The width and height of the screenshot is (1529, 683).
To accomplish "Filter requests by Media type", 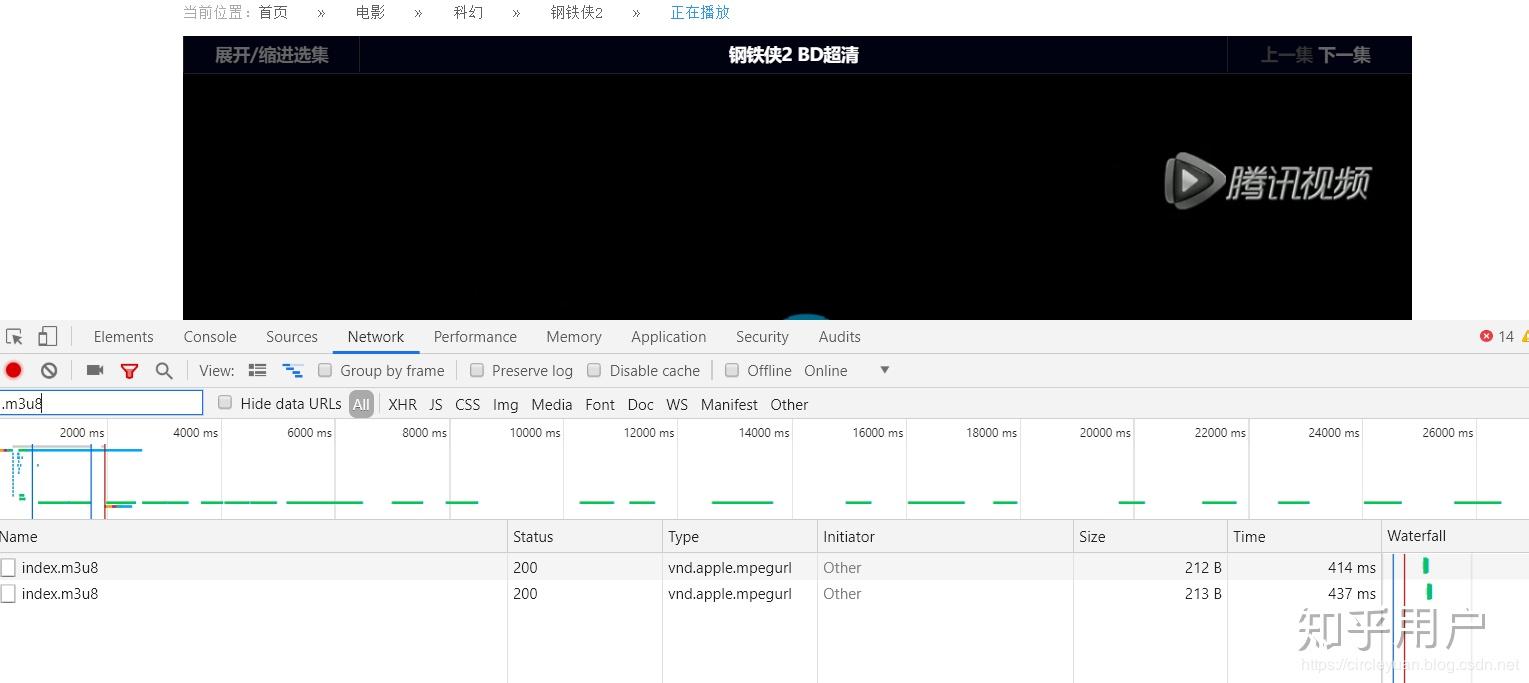I will (x=551, y=404).
